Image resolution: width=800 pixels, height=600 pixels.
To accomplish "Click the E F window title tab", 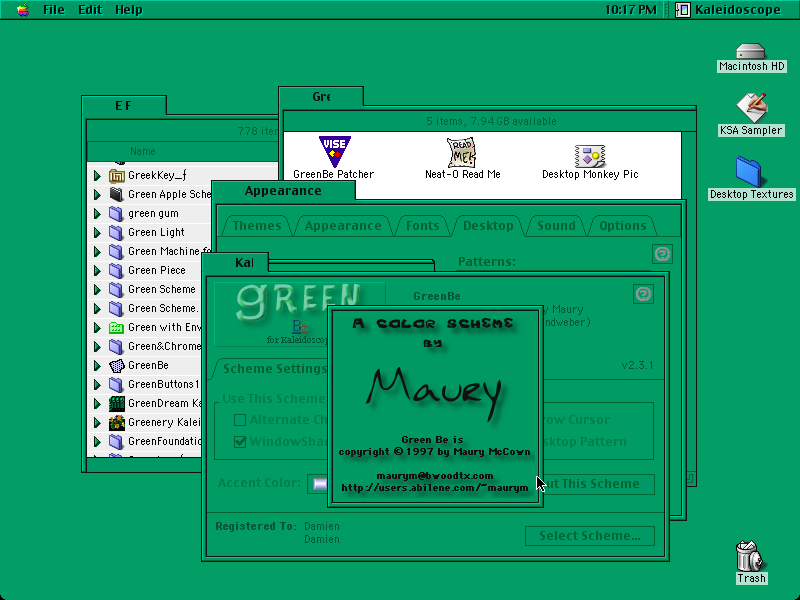I will point(123,106).
